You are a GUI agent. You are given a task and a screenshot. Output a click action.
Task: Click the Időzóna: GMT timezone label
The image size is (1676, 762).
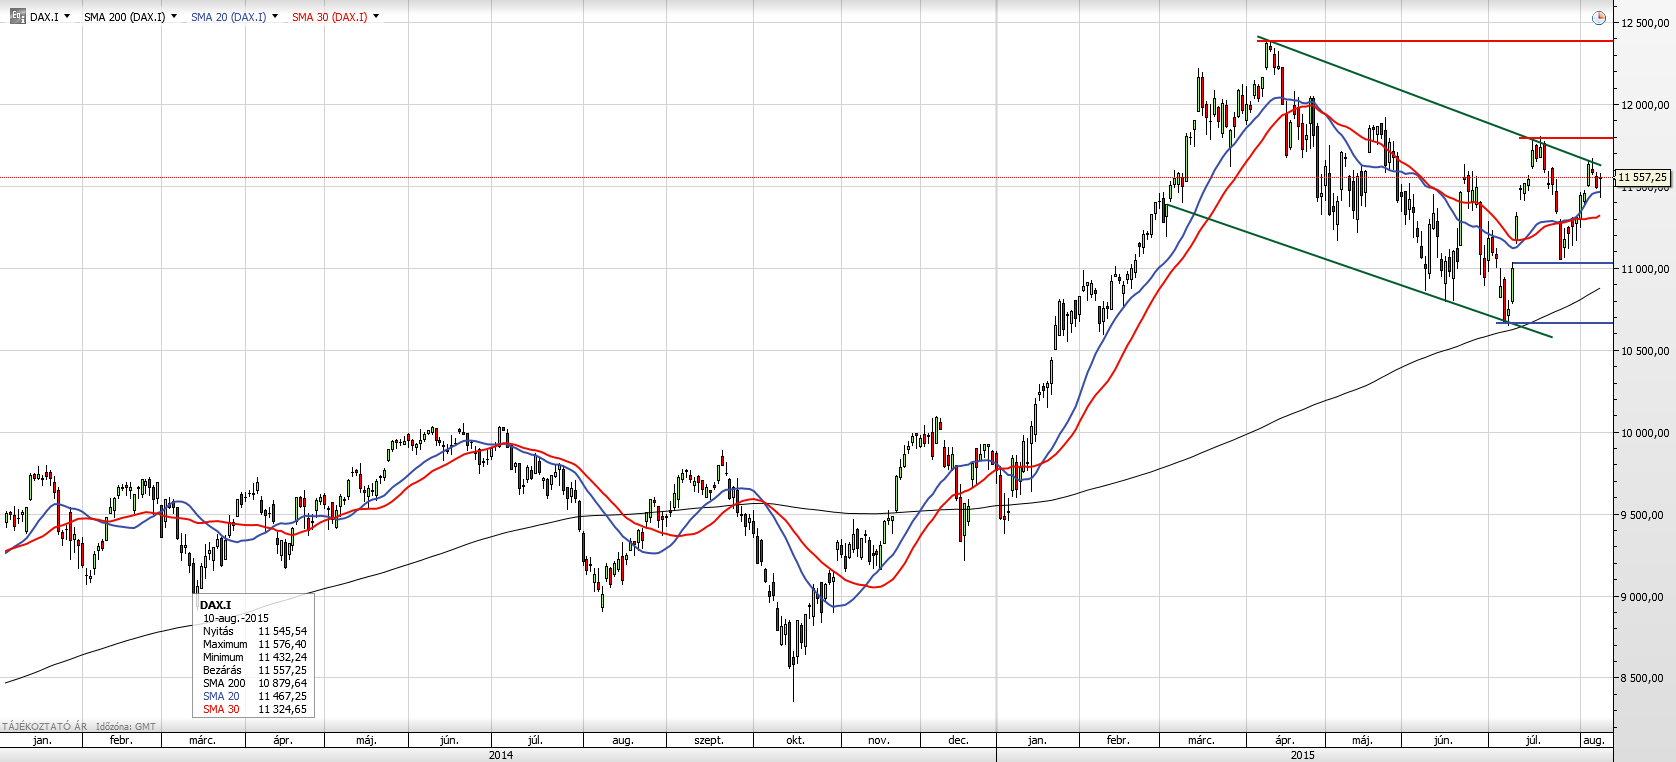pyautogui.click(x=126, y=727)
